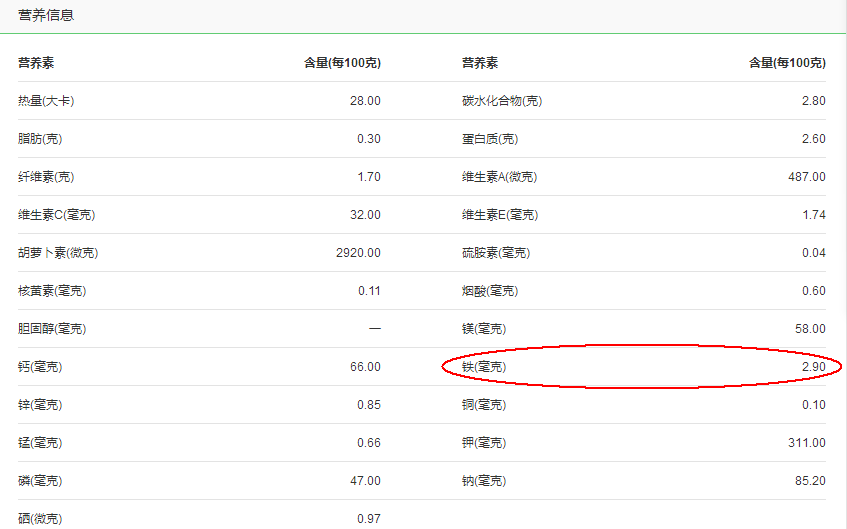The width and height of the screenshot is (847, 529).
Task: Click right column 含量(每100克) header
Action: pos(787,63)
